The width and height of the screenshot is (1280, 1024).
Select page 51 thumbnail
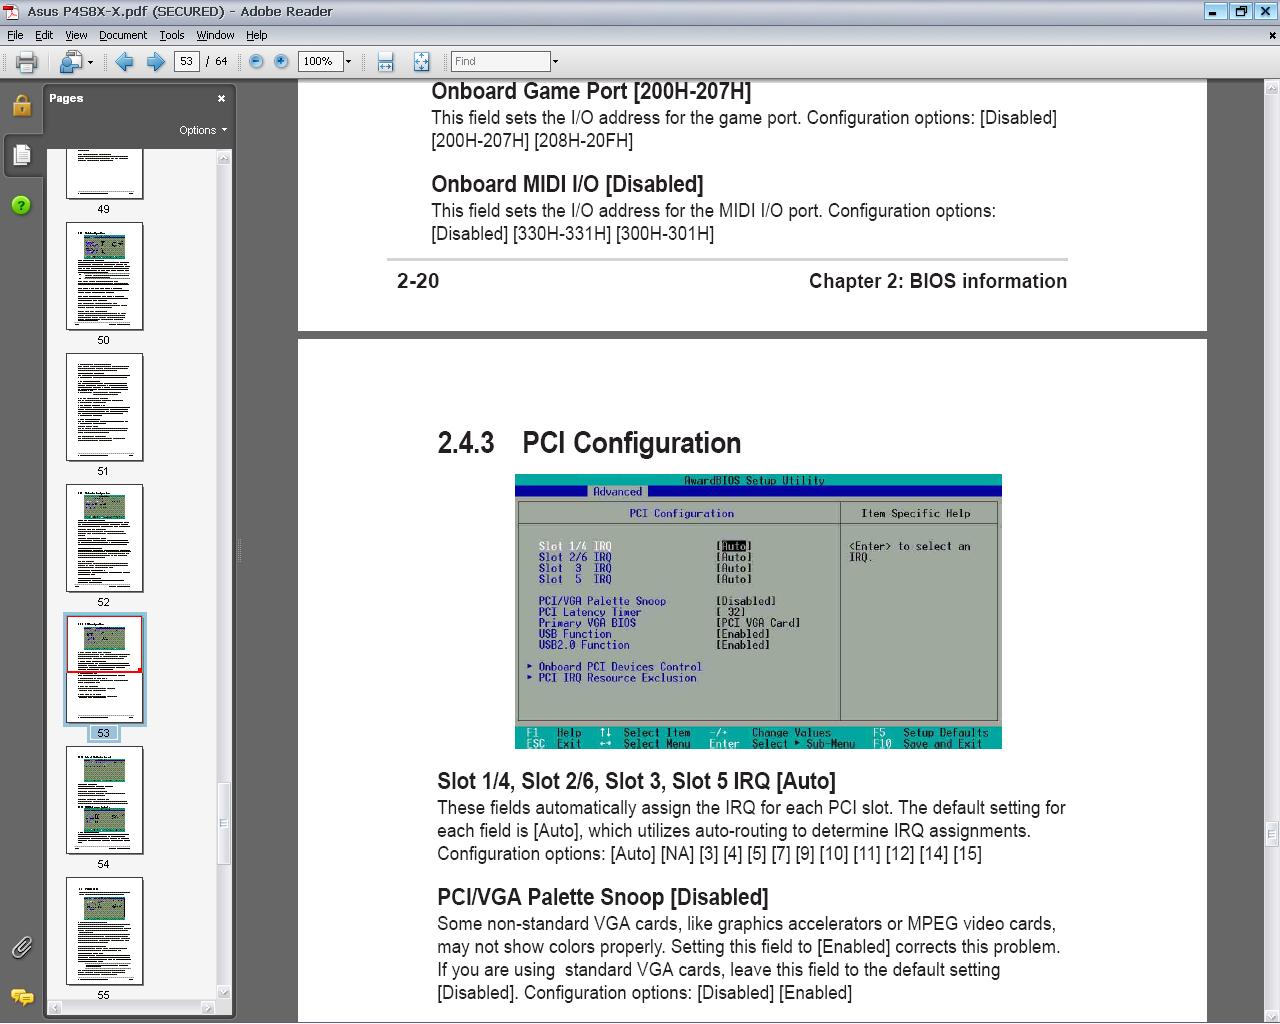point(104,407)
